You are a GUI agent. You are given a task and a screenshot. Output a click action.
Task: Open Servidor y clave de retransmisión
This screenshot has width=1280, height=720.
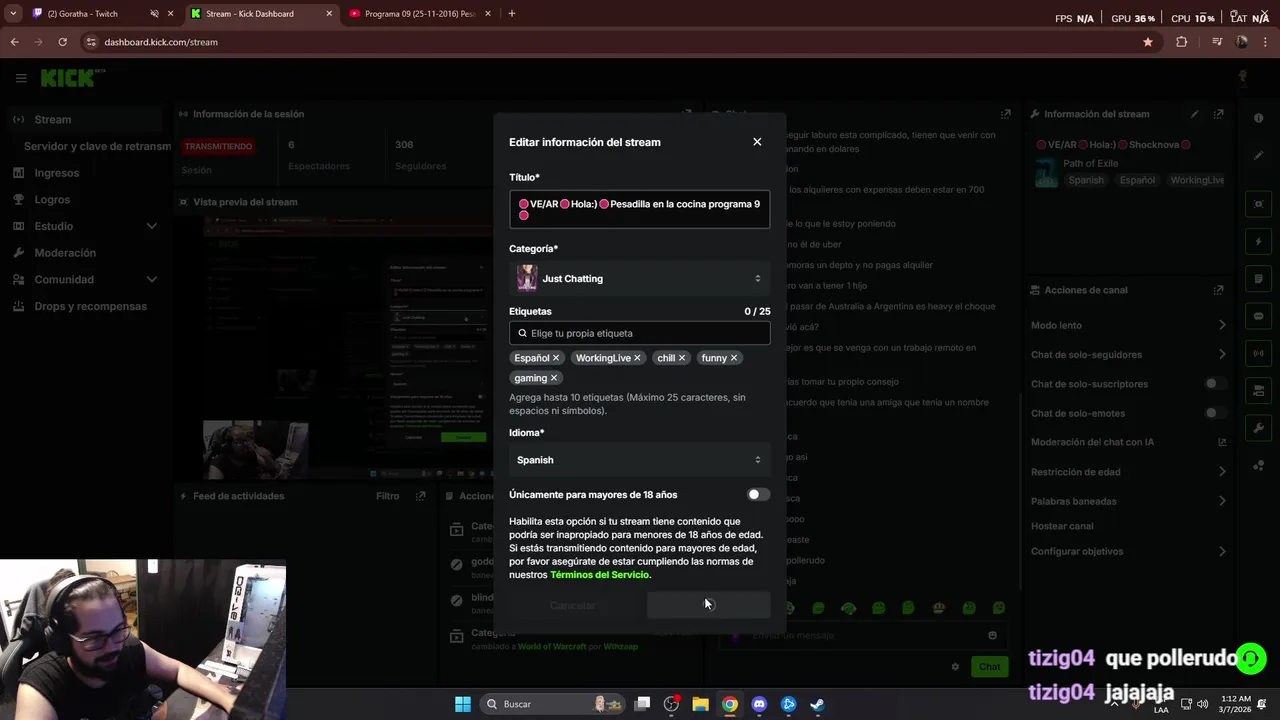[x=97, y=146]
